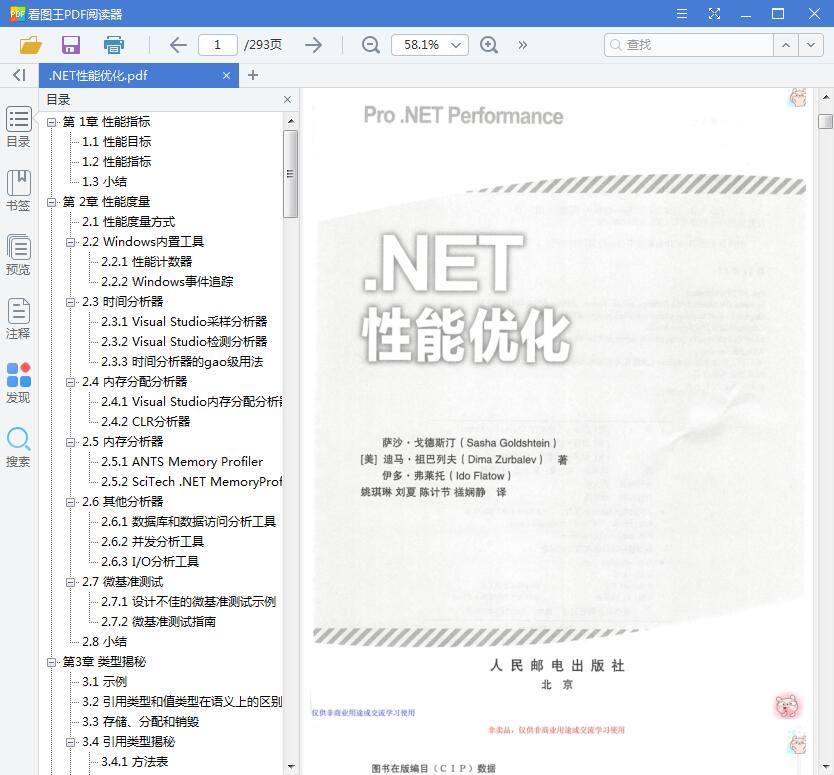Click the document vertical scrollbar thumb

pos(825,121)
